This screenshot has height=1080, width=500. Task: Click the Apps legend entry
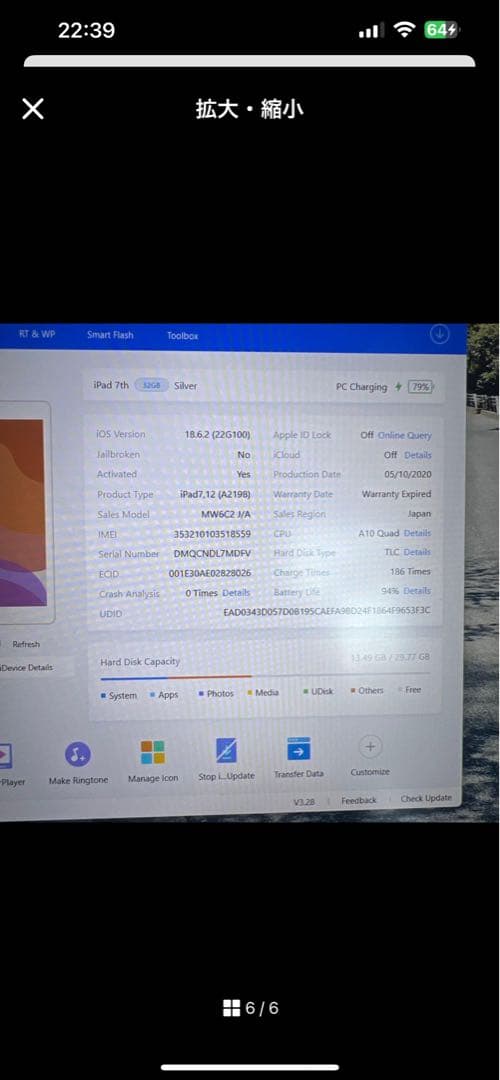tap(164, 695)
